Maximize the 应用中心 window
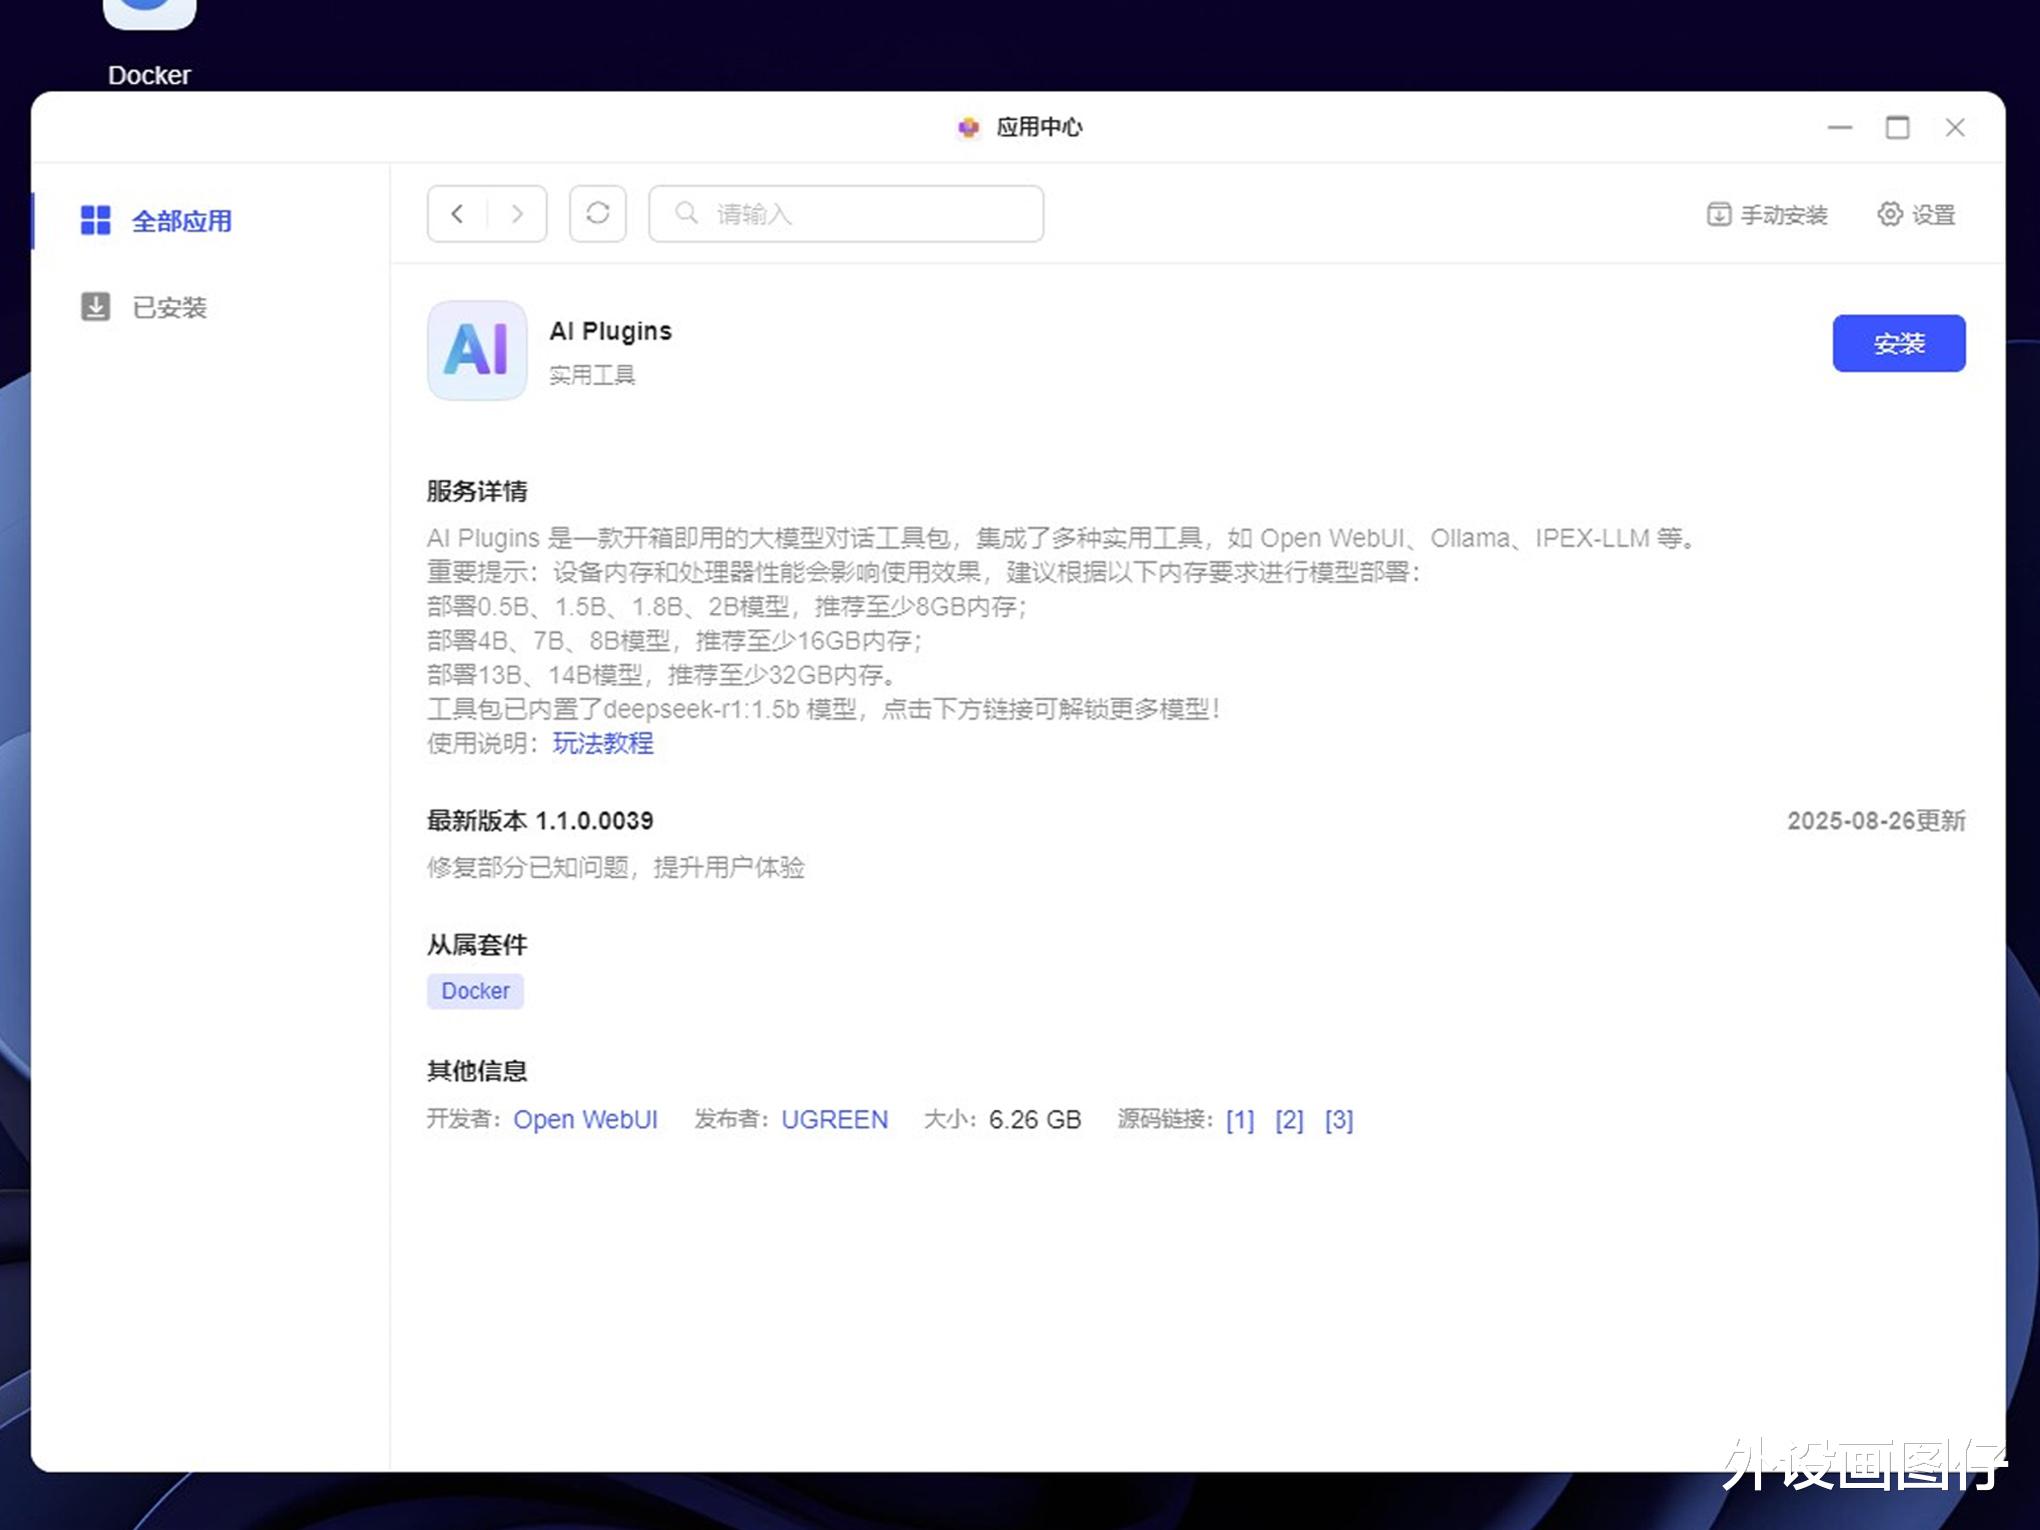The image size is (2040, 1530). 1897,128
